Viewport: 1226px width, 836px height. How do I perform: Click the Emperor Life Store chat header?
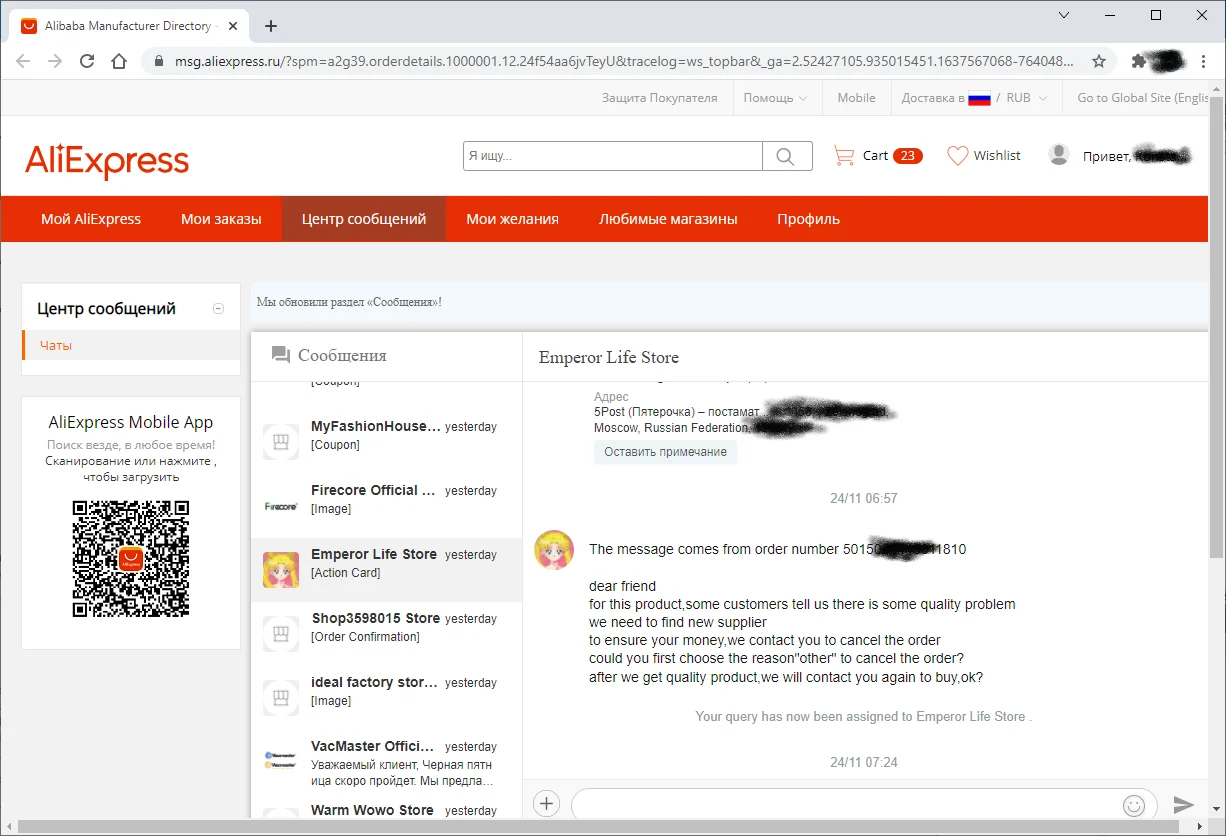[608, 357]
